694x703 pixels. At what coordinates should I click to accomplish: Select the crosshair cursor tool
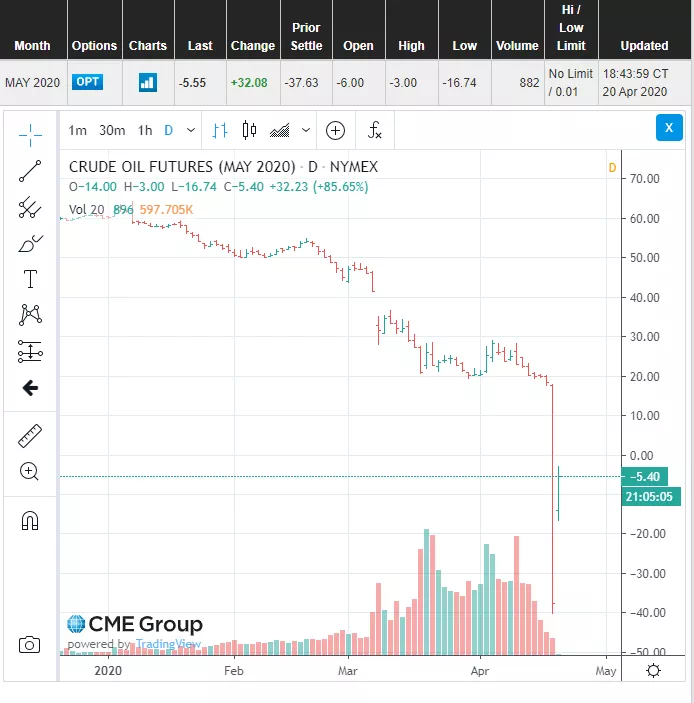tap(30, 133)
